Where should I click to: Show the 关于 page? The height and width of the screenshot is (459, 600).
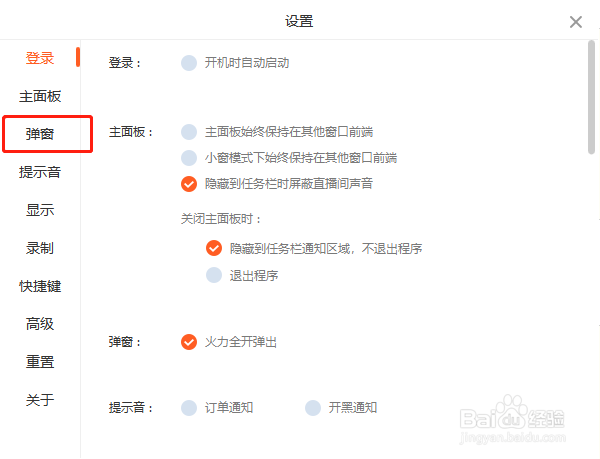coord(40,400)
